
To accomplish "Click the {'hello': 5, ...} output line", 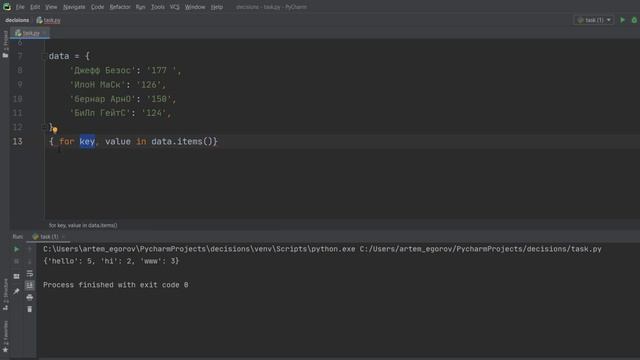I will click(111, 261).
